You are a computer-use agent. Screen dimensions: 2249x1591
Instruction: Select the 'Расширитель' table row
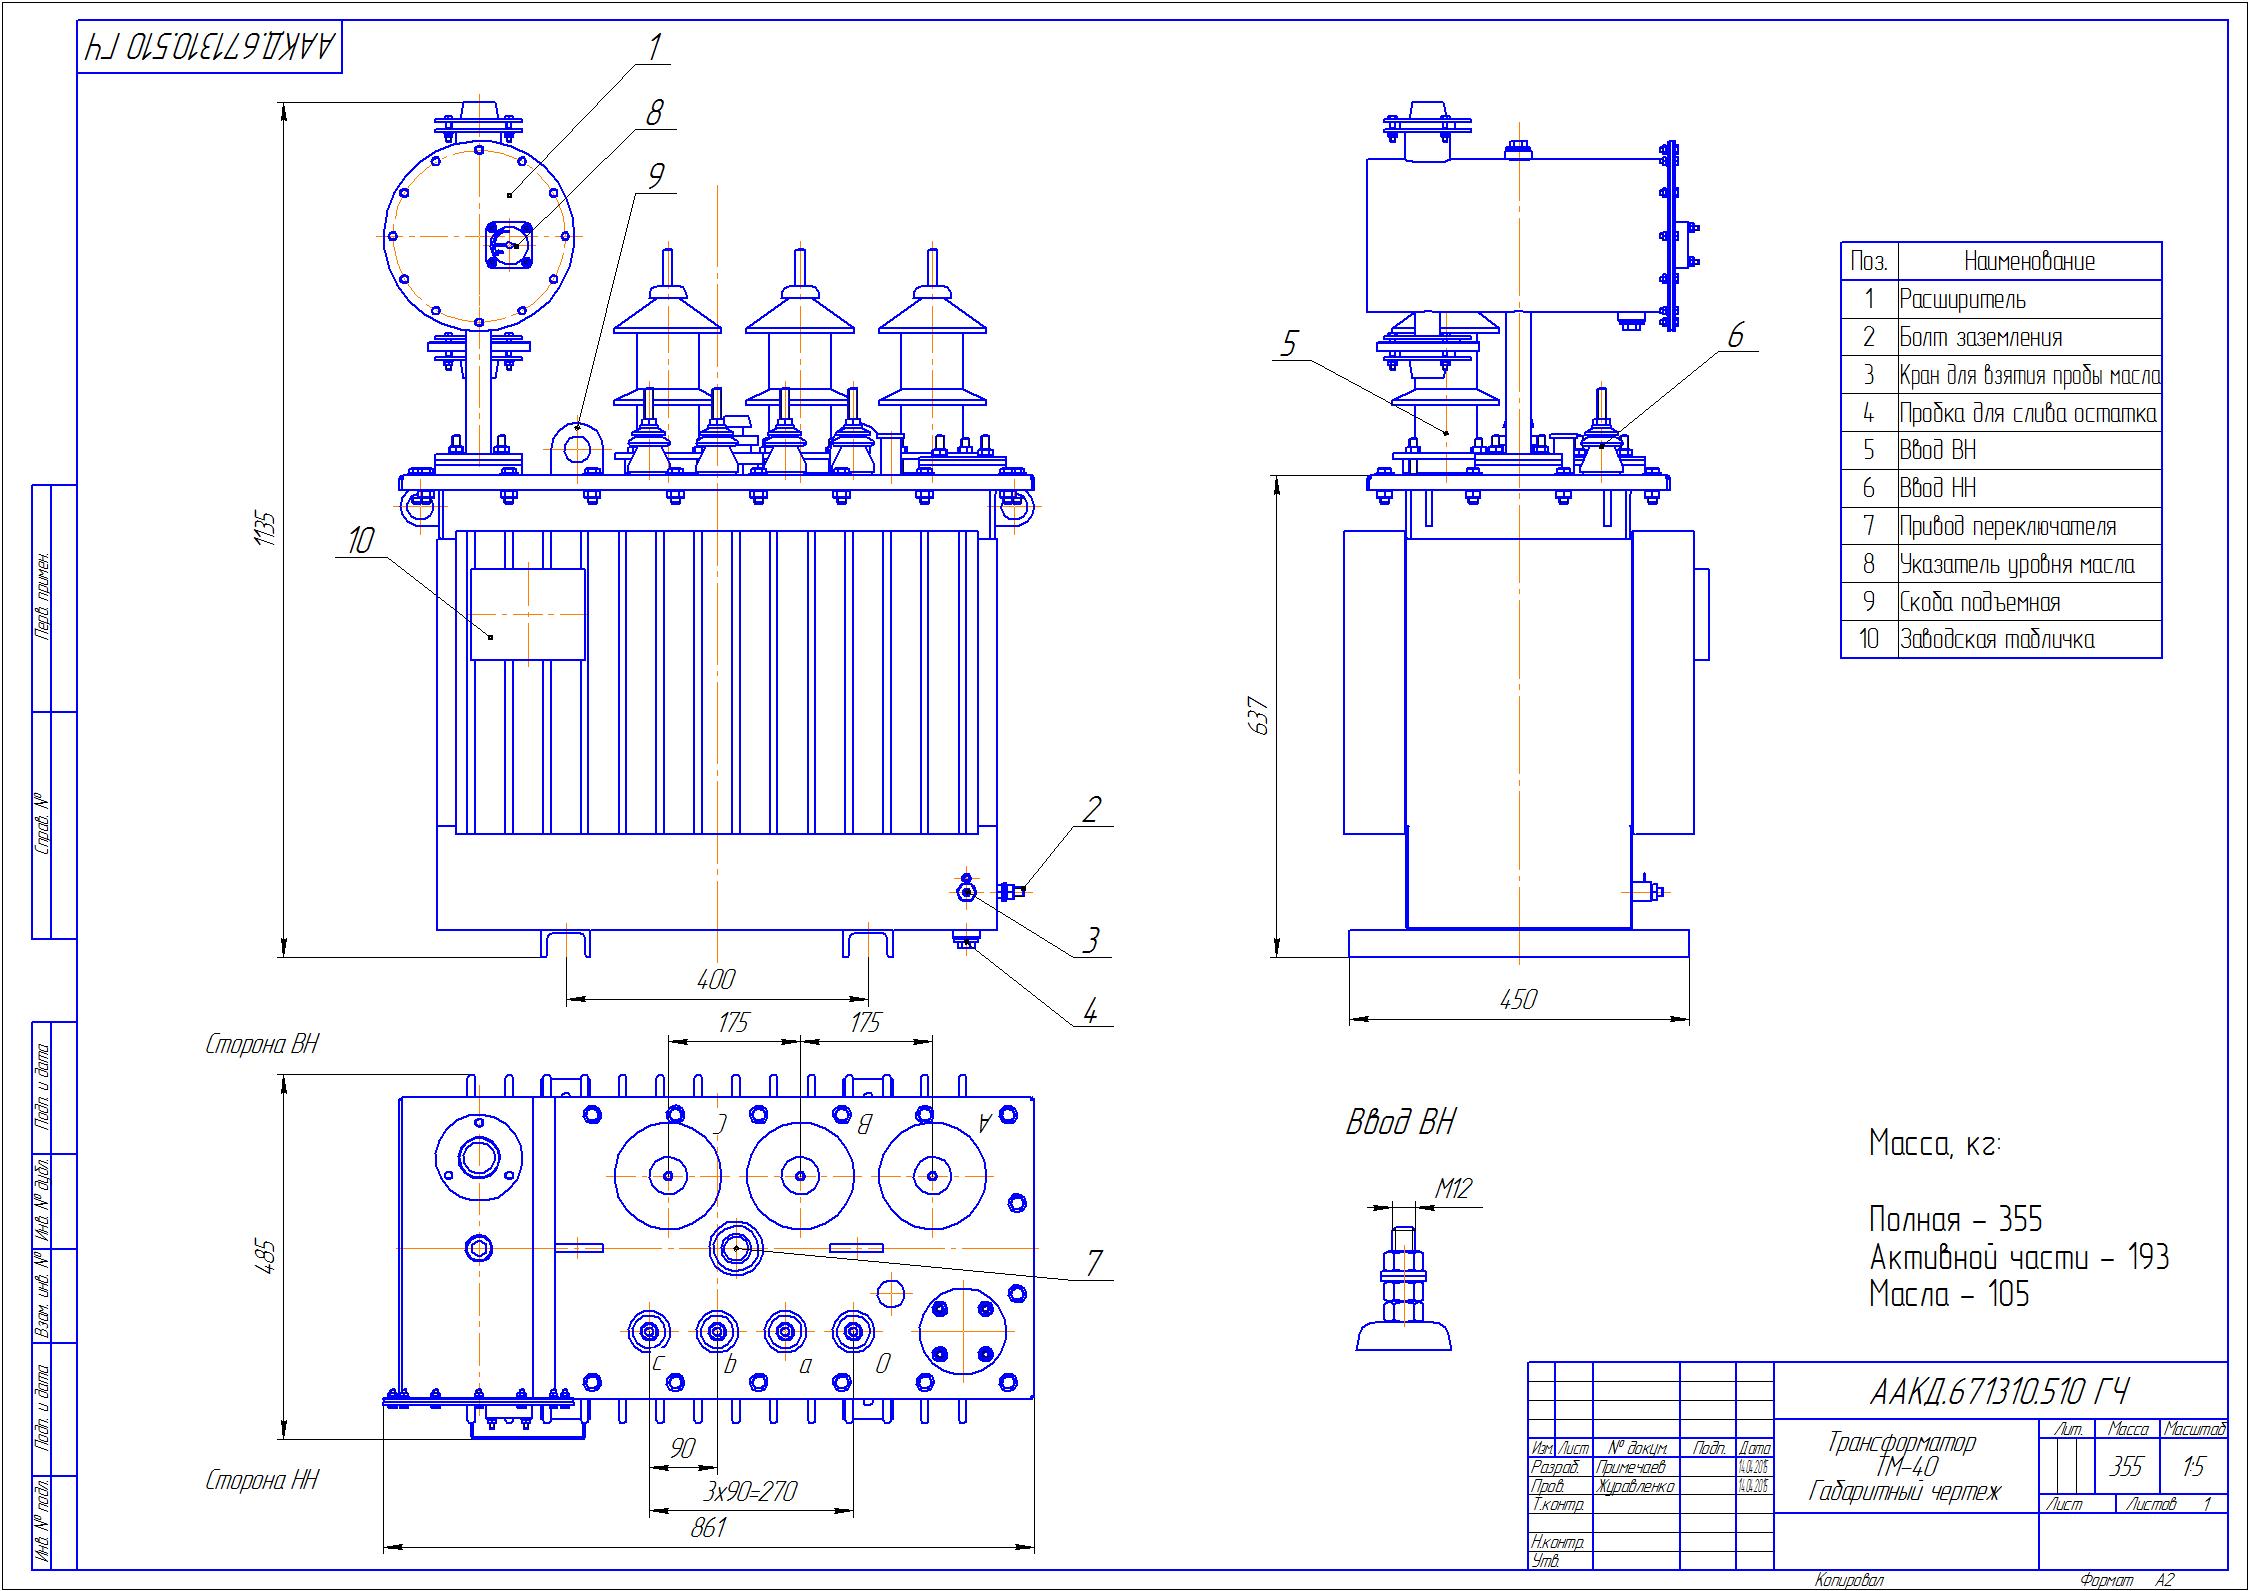coord(2001,299)
